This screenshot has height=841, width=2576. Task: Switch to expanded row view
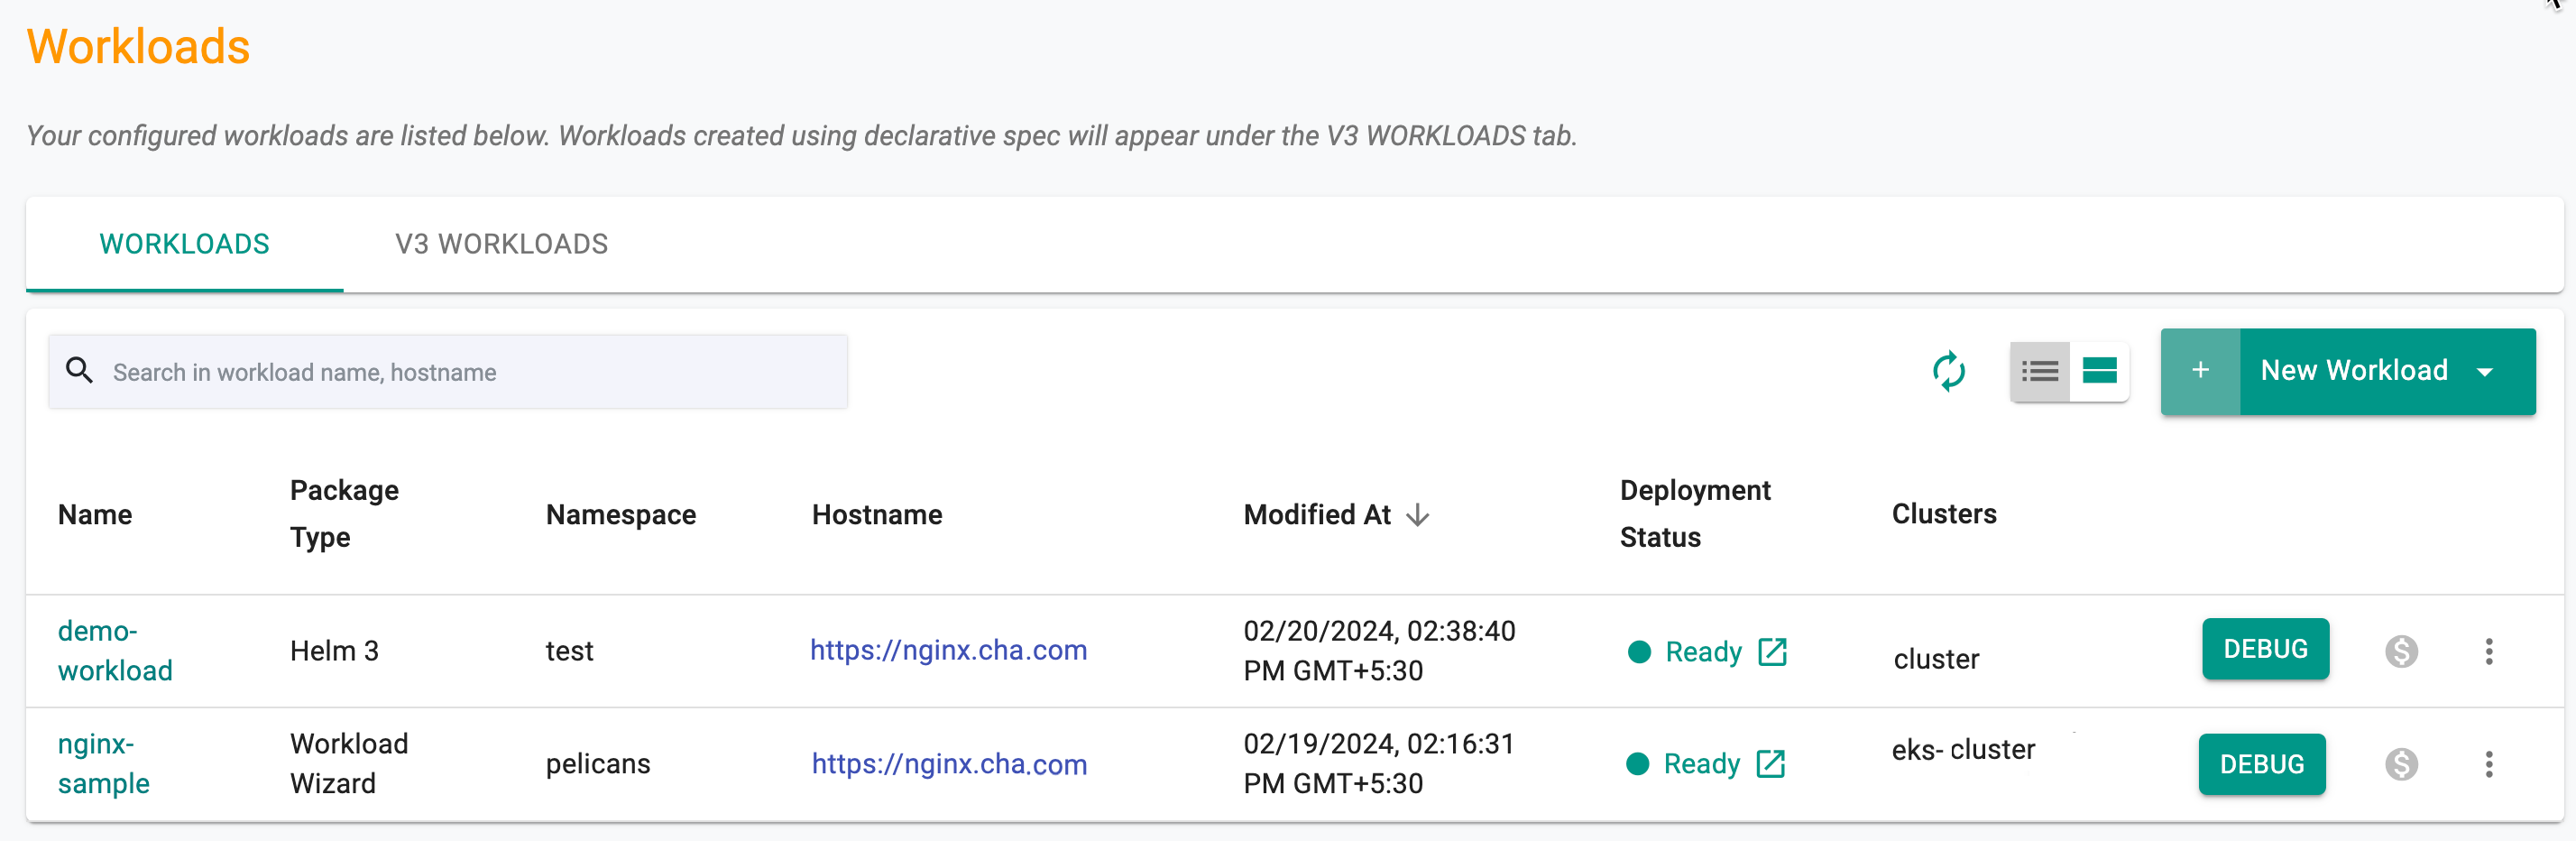point(2099,371)
